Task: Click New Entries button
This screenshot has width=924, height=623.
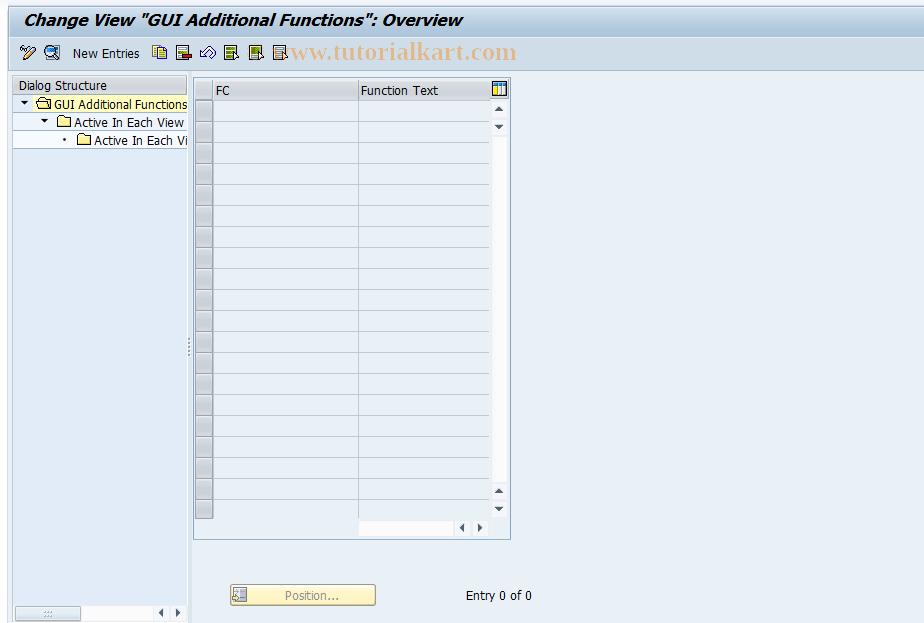Action: coord(106,54)
